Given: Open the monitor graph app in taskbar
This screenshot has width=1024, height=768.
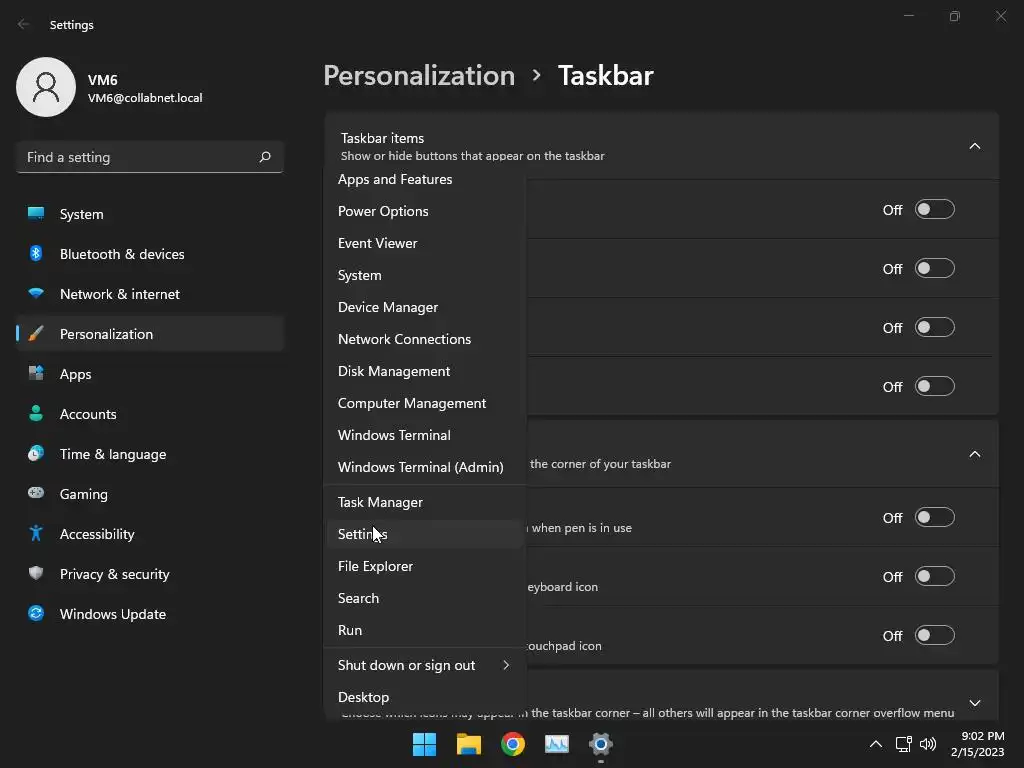Looking at the screenshot, I should [557, 744].
